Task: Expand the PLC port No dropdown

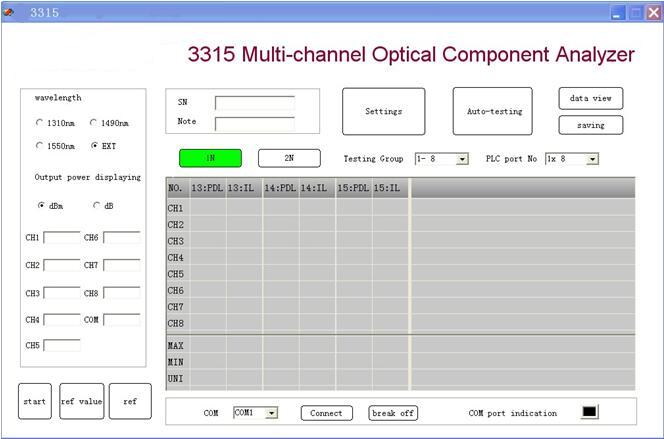Action: pos(592,159)
